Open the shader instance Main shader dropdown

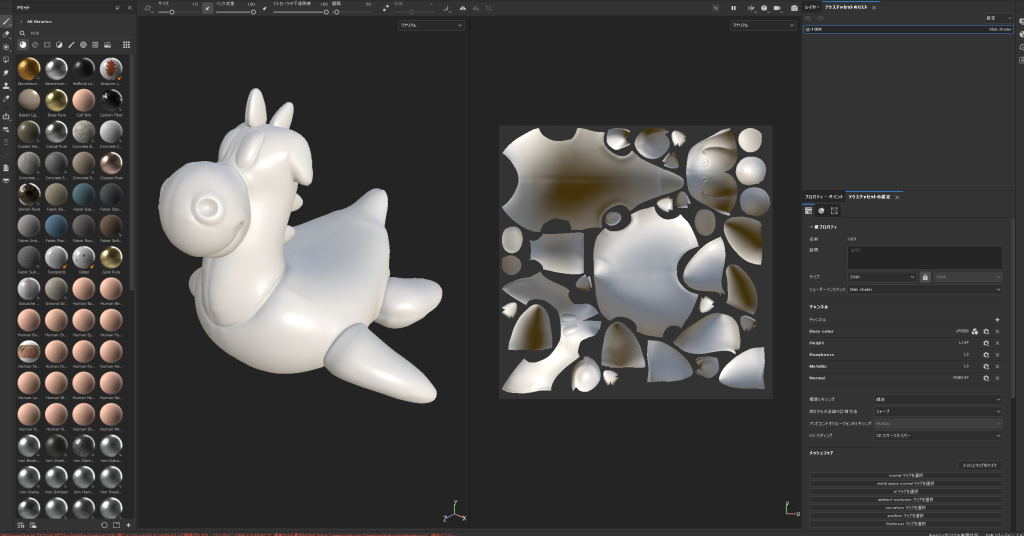click(924, 289)
